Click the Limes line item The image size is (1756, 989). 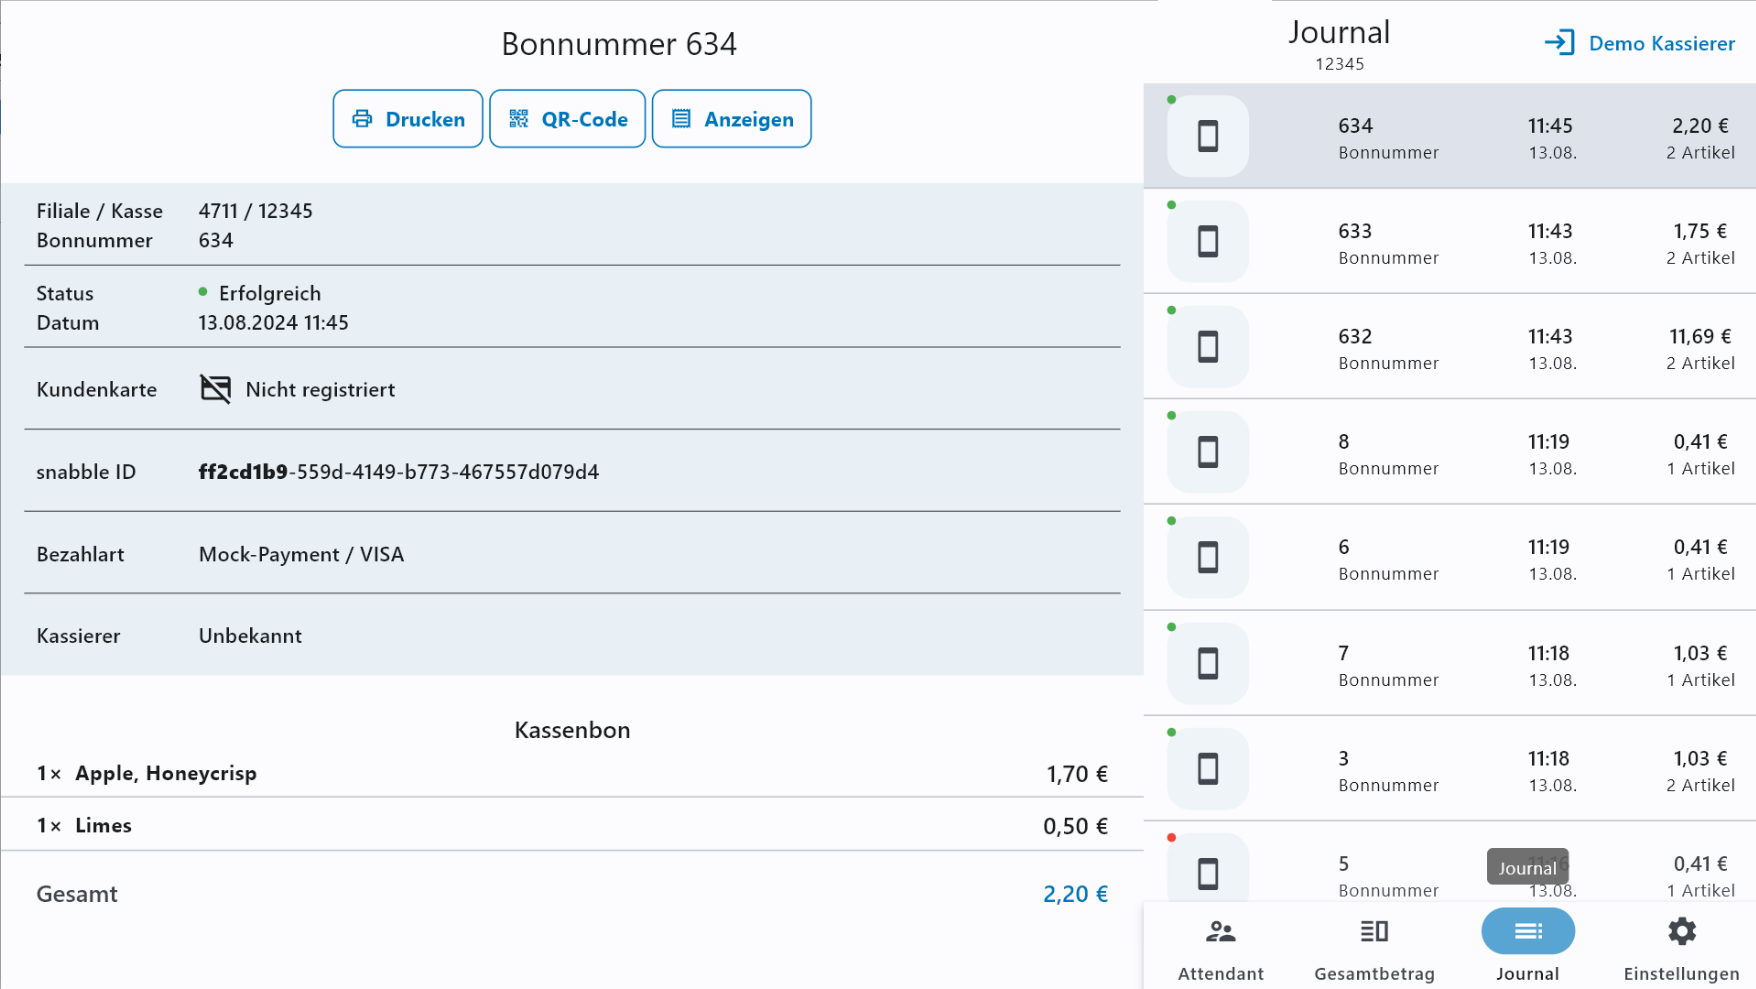pos(572,825)
